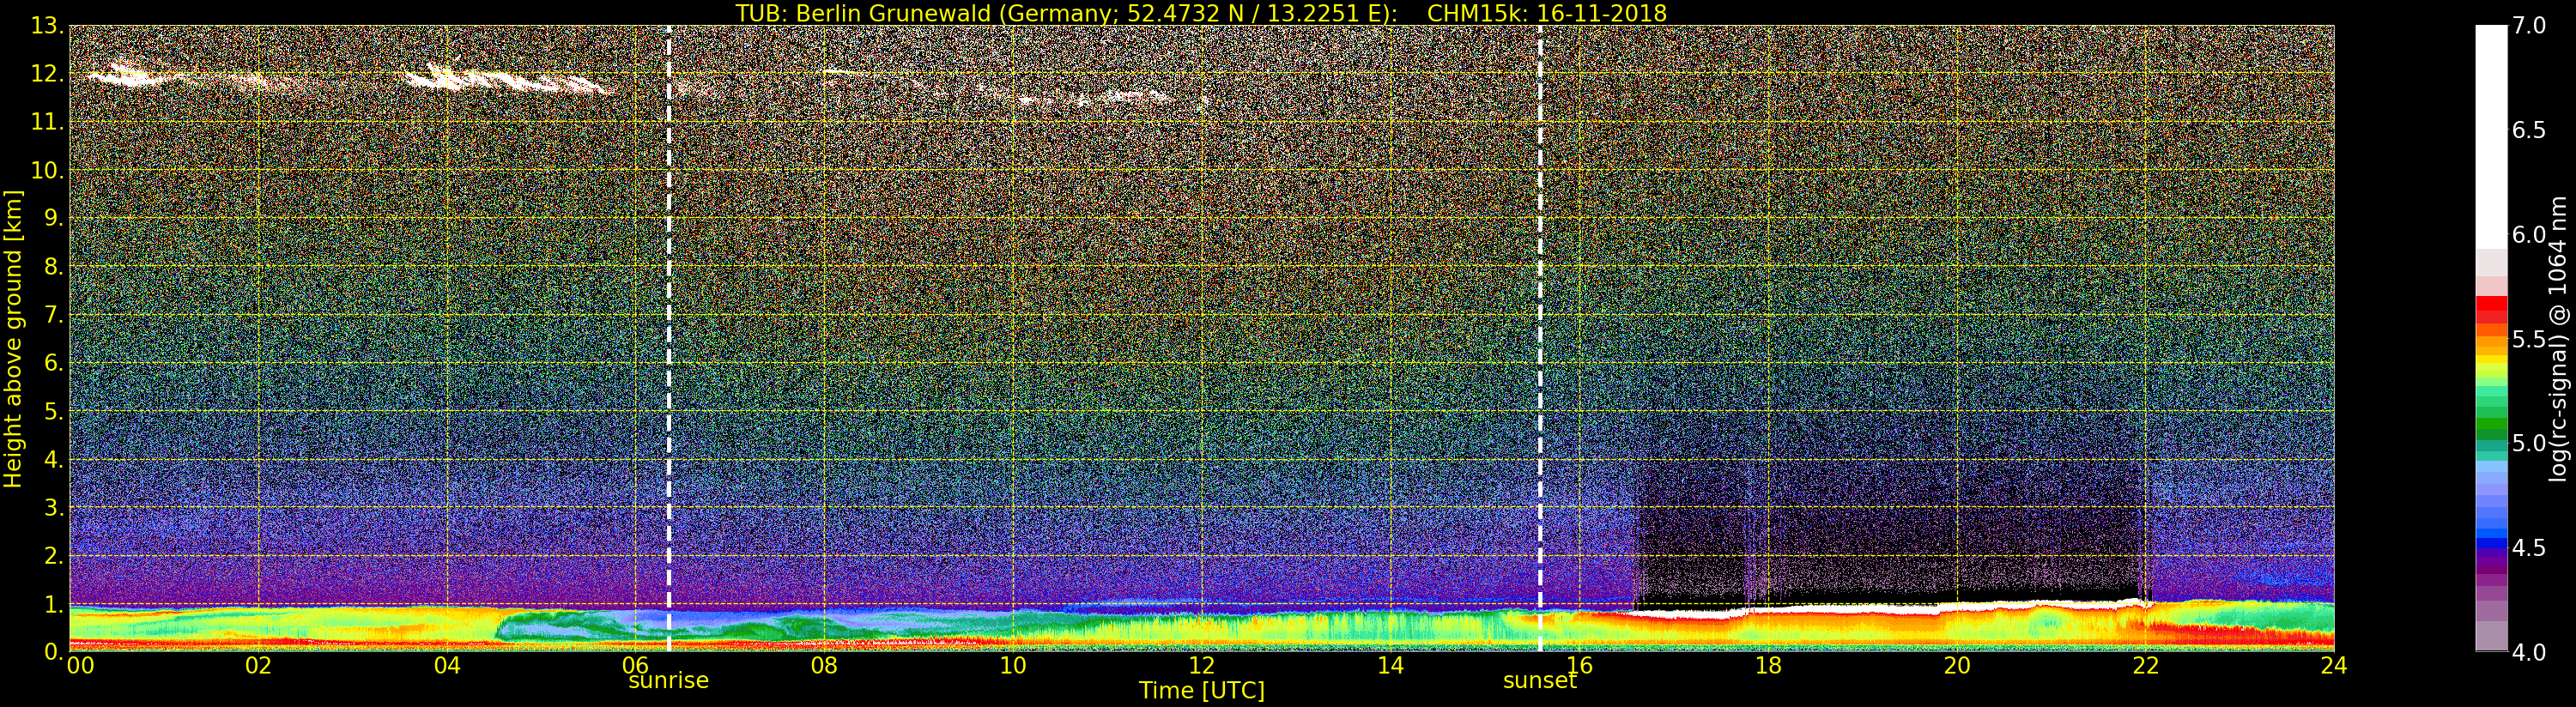Click the '4.0' value on the colorbar scale
Viewport: 2576px width, 707px height.
click(x=2529, y=652)
